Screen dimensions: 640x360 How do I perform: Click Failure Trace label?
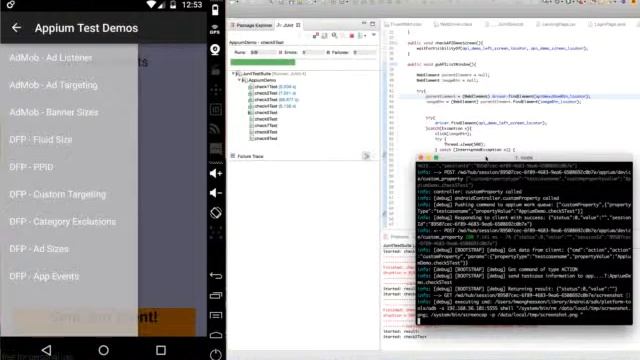(250, 156)
